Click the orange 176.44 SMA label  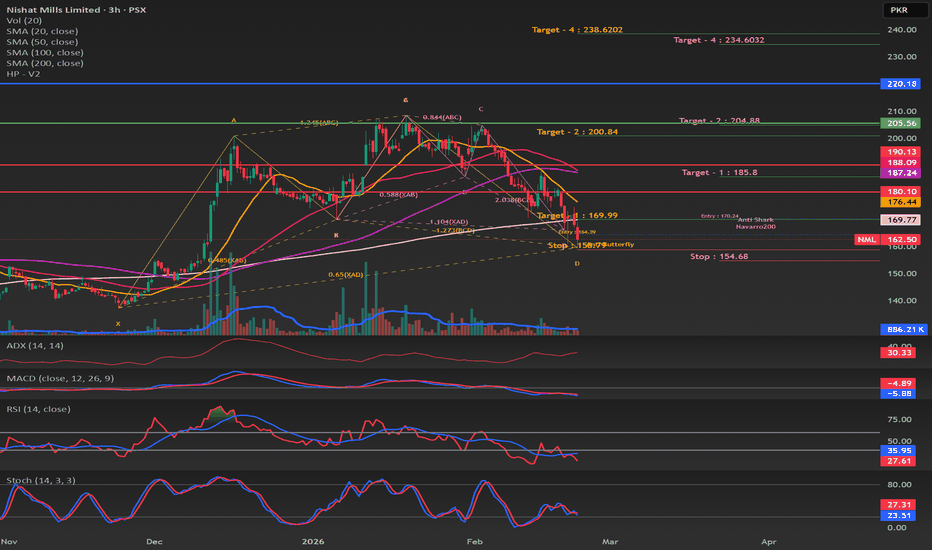tap(900, 202)
